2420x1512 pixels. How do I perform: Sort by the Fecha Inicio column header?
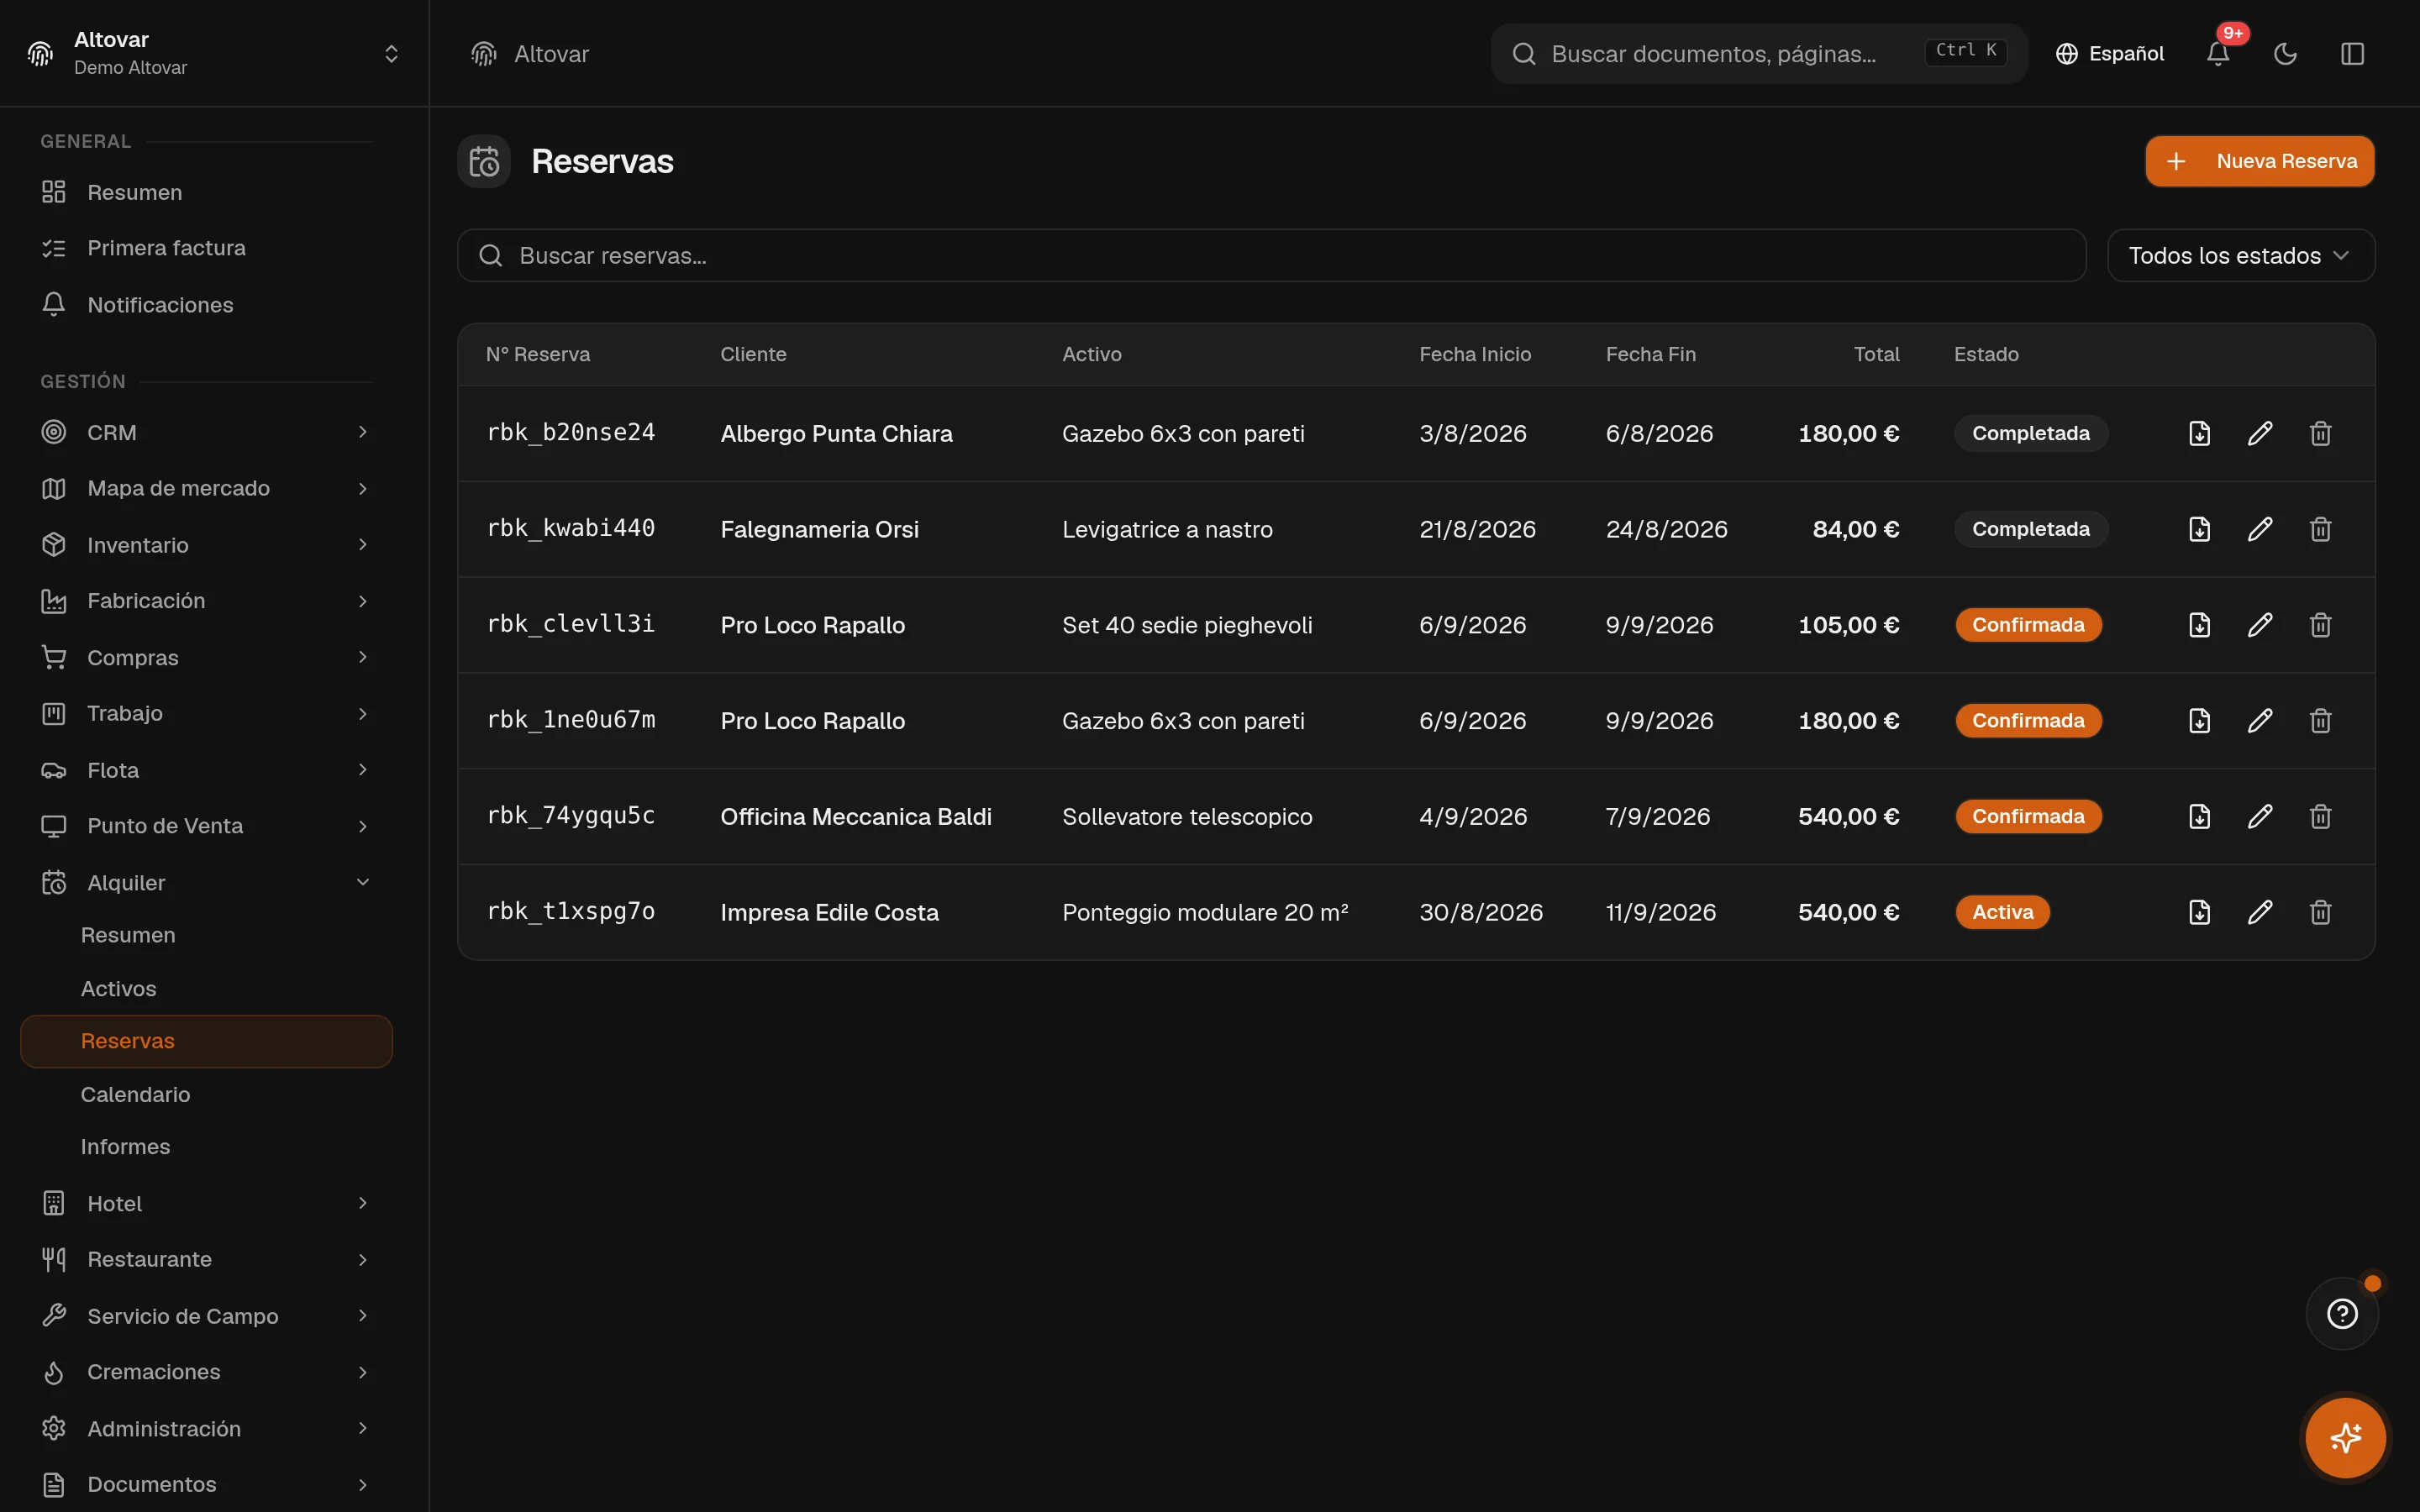coord(1475,354)
